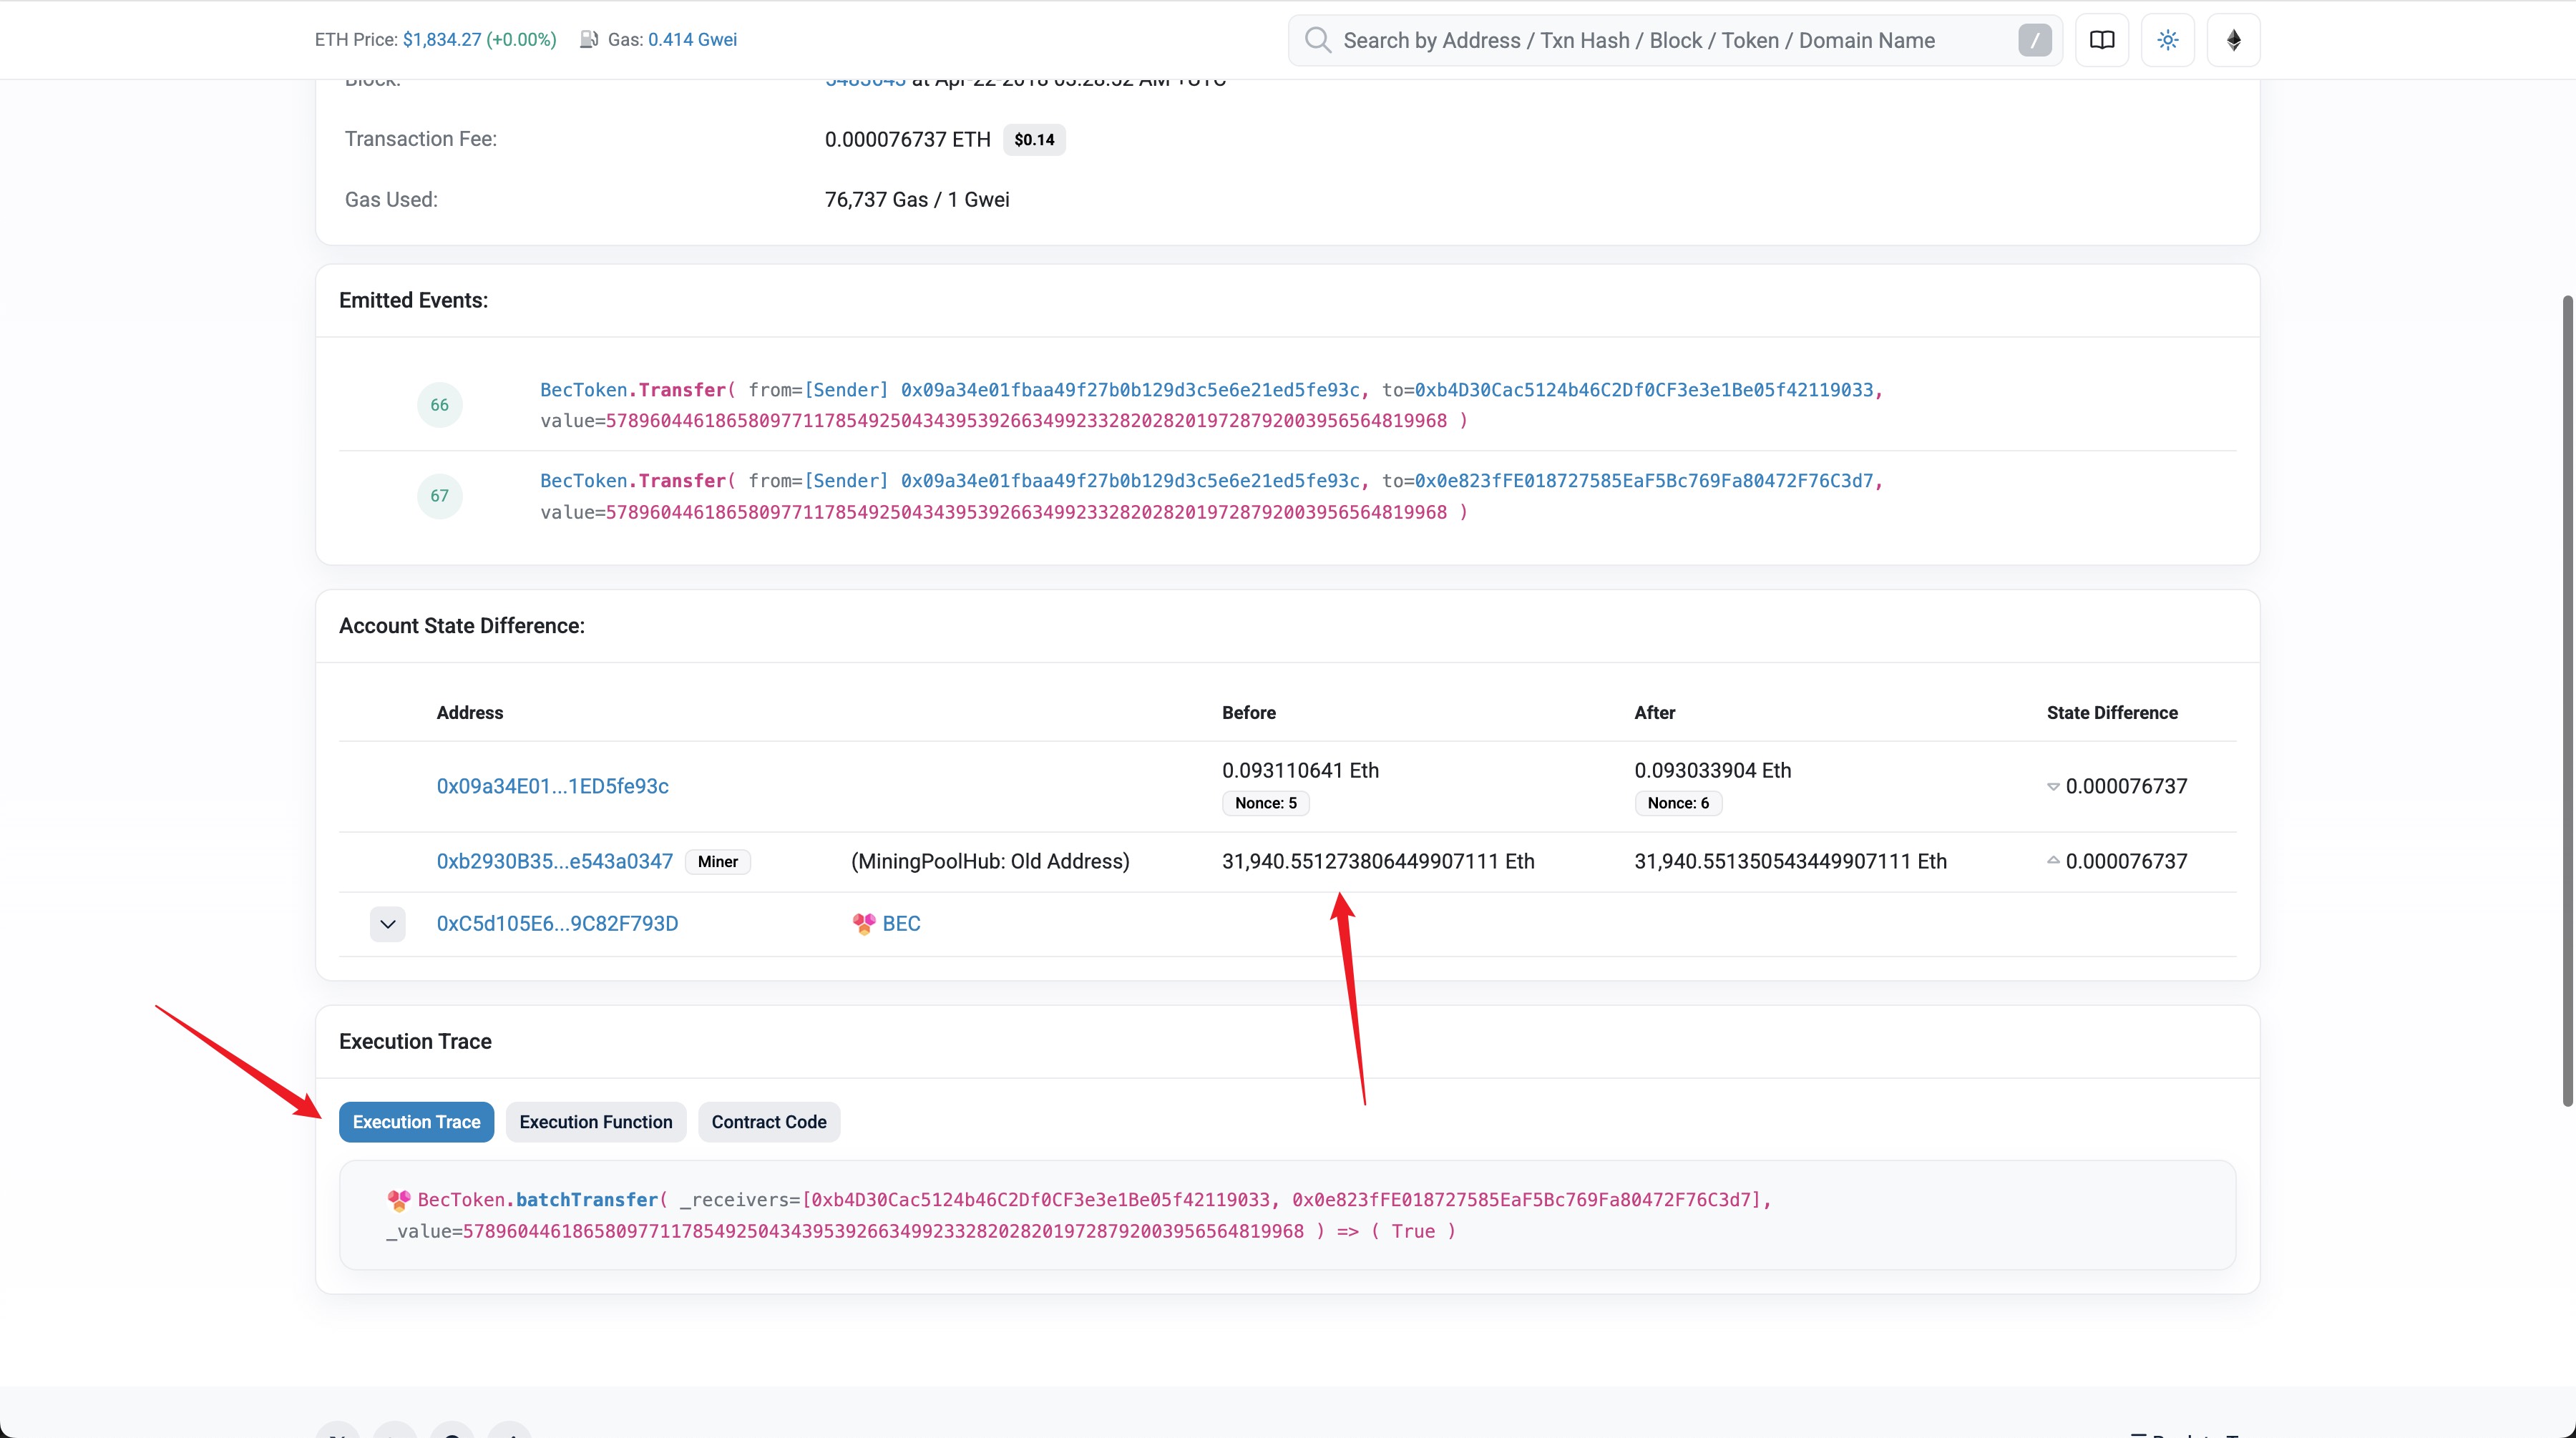Click the Address column header
Viewport: 2576px width, 1438px height.
click(470, 713)
